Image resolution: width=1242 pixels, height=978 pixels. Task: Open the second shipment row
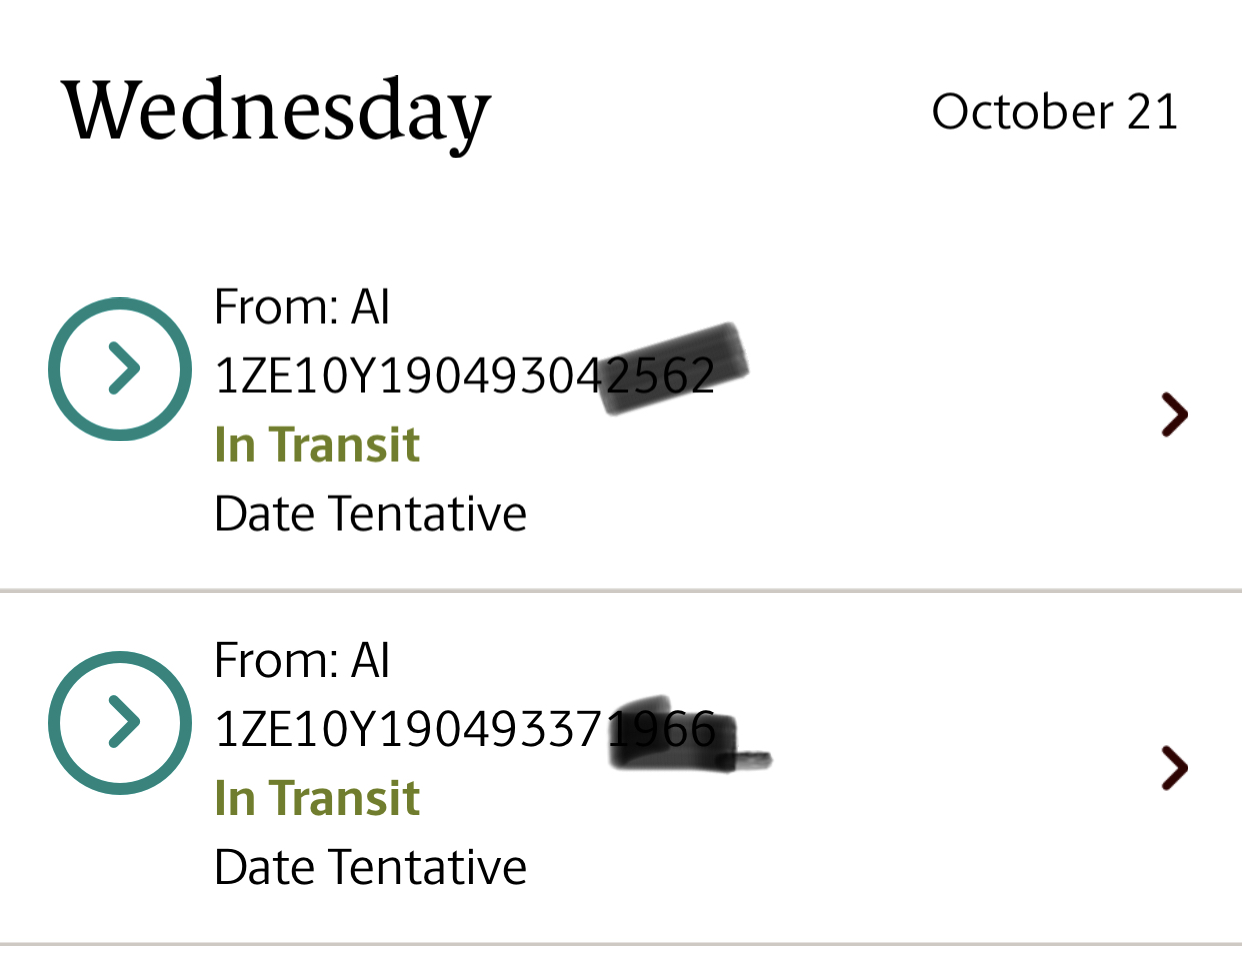(621, 767)
